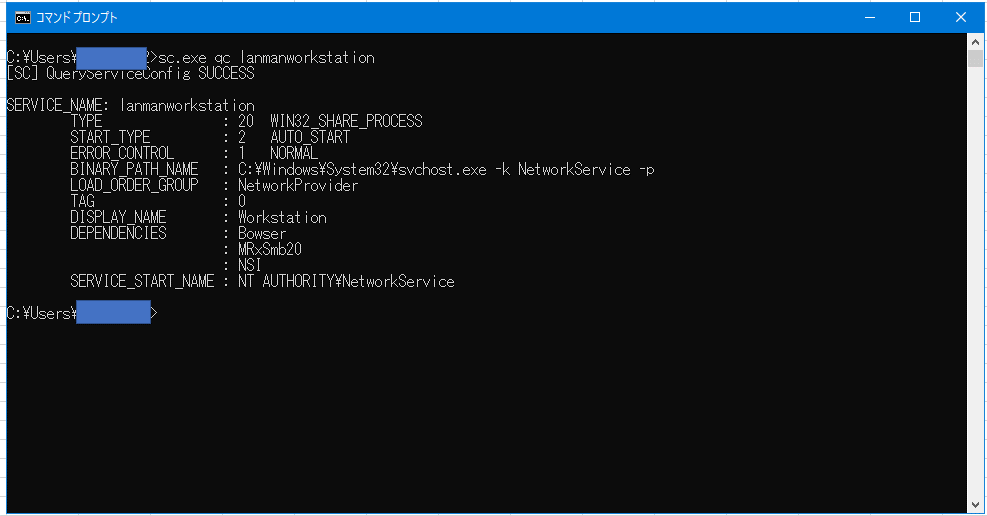Click the WIN32_SHARE_PROCESS type value
Image resolution: width=987 pixels, height=516 pixels.
[346, 121]
